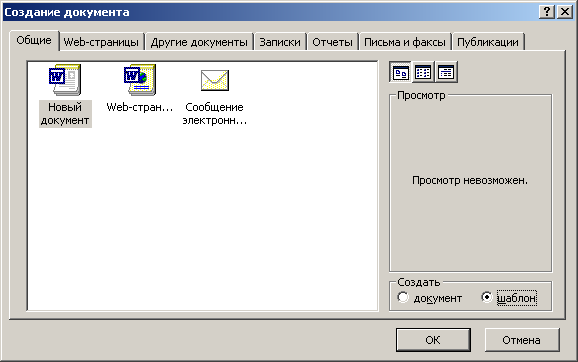578x362 pixels.
Task: Open the Публикации tab
Action: tap(488, 42)
